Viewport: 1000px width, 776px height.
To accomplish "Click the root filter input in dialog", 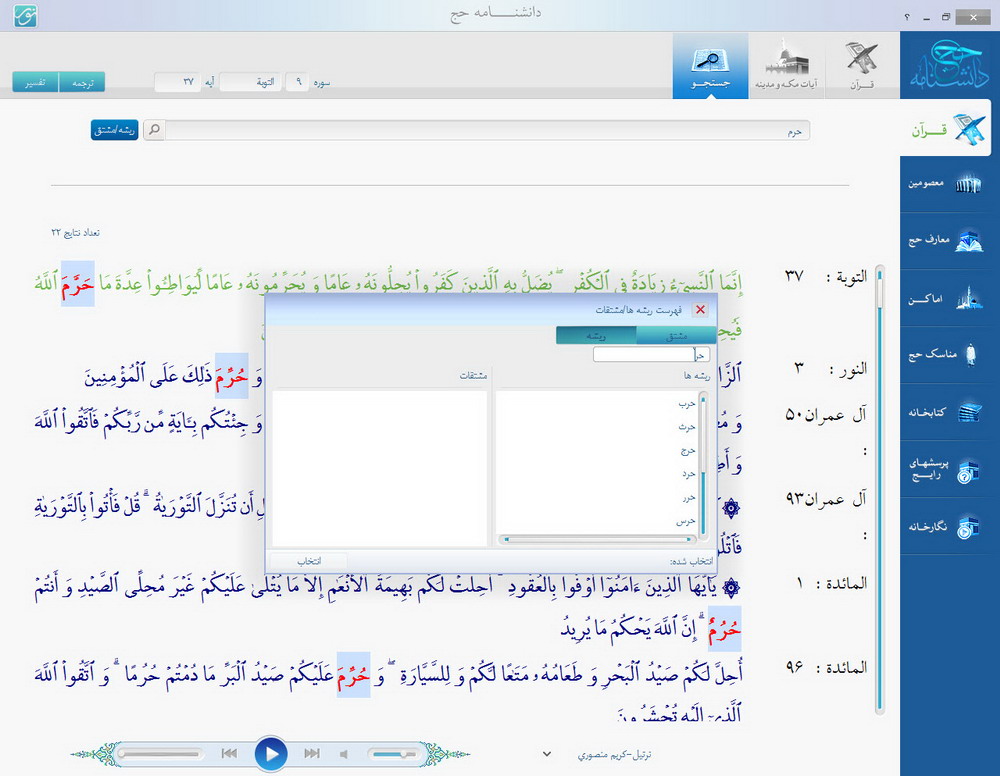I will 651,355.
